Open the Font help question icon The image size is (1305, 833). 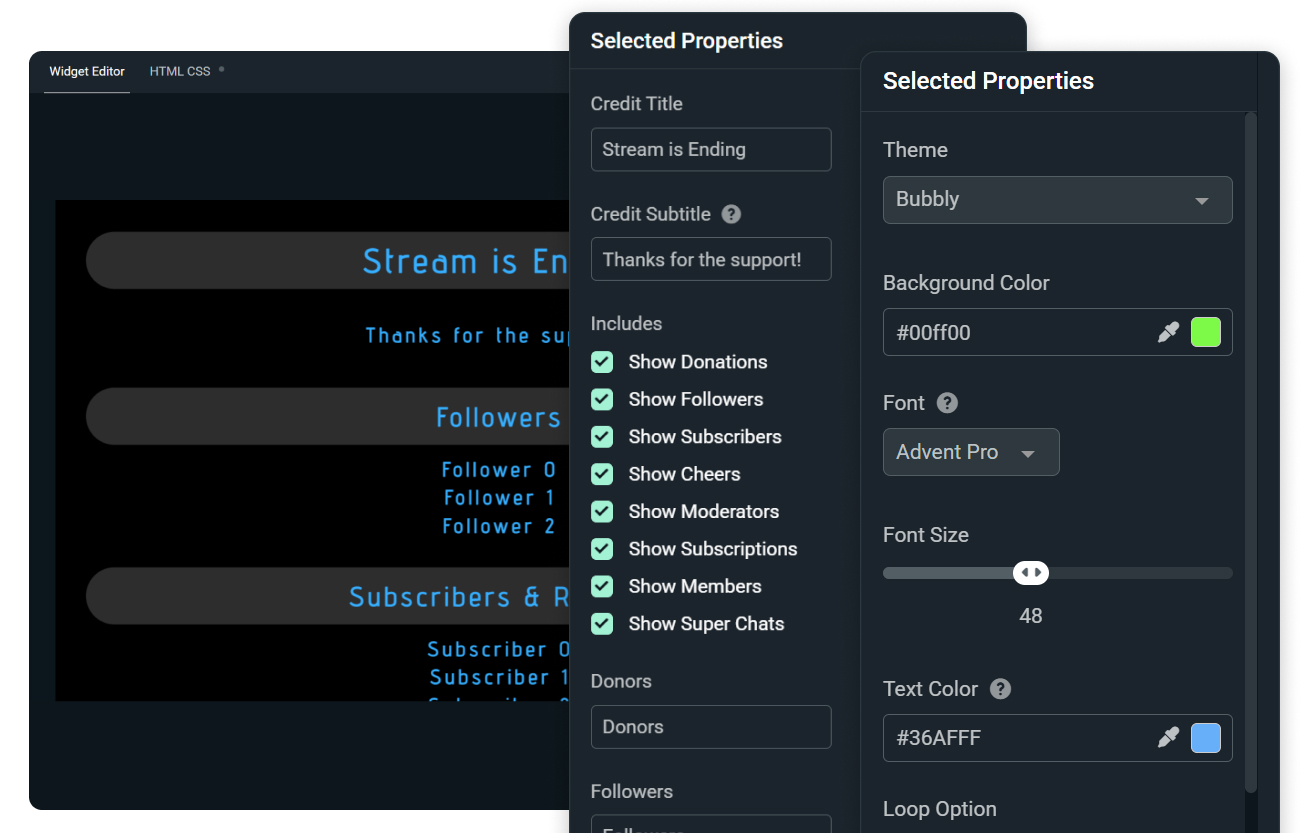click(x=947, y=403)
